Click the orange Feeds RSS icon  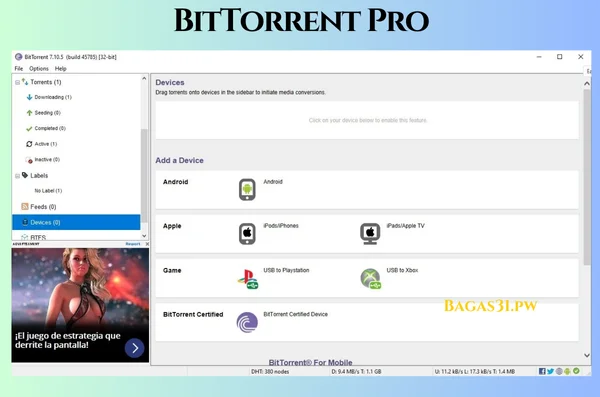pyautogui.click(x=25, y=207)
